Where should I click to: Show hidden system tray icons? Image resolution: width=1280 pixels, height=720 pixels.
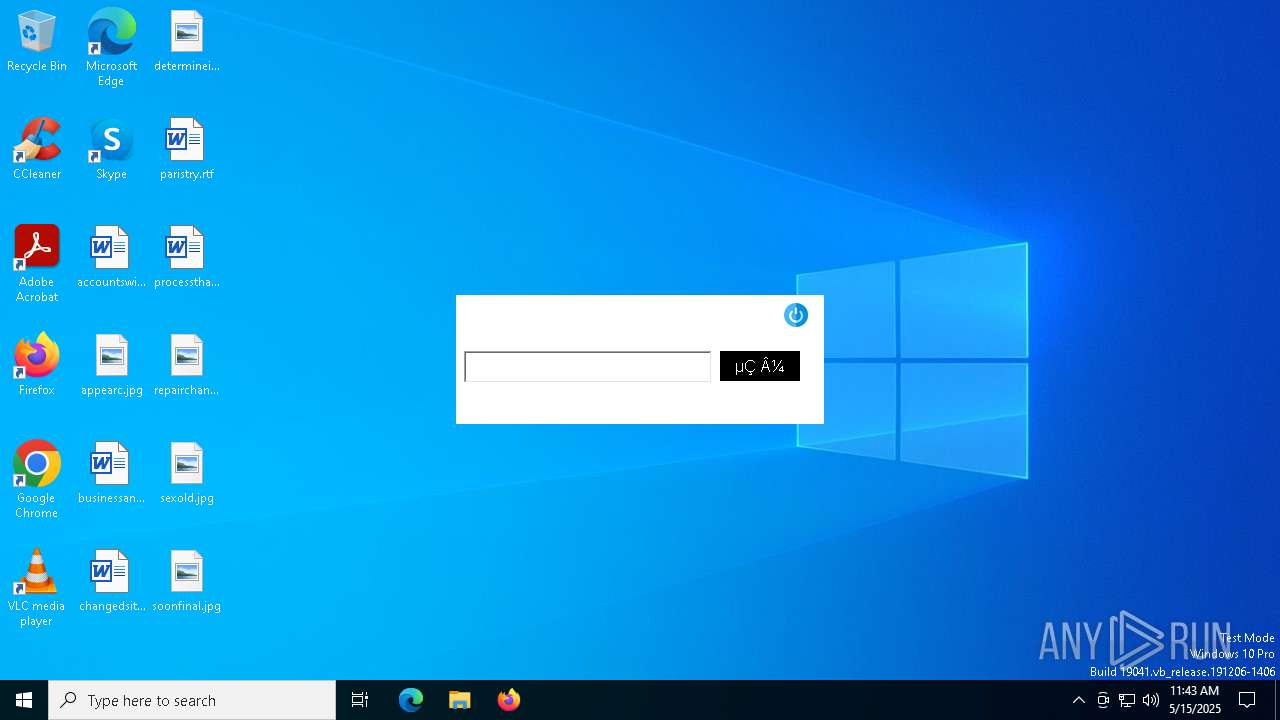coord(1079,700)
